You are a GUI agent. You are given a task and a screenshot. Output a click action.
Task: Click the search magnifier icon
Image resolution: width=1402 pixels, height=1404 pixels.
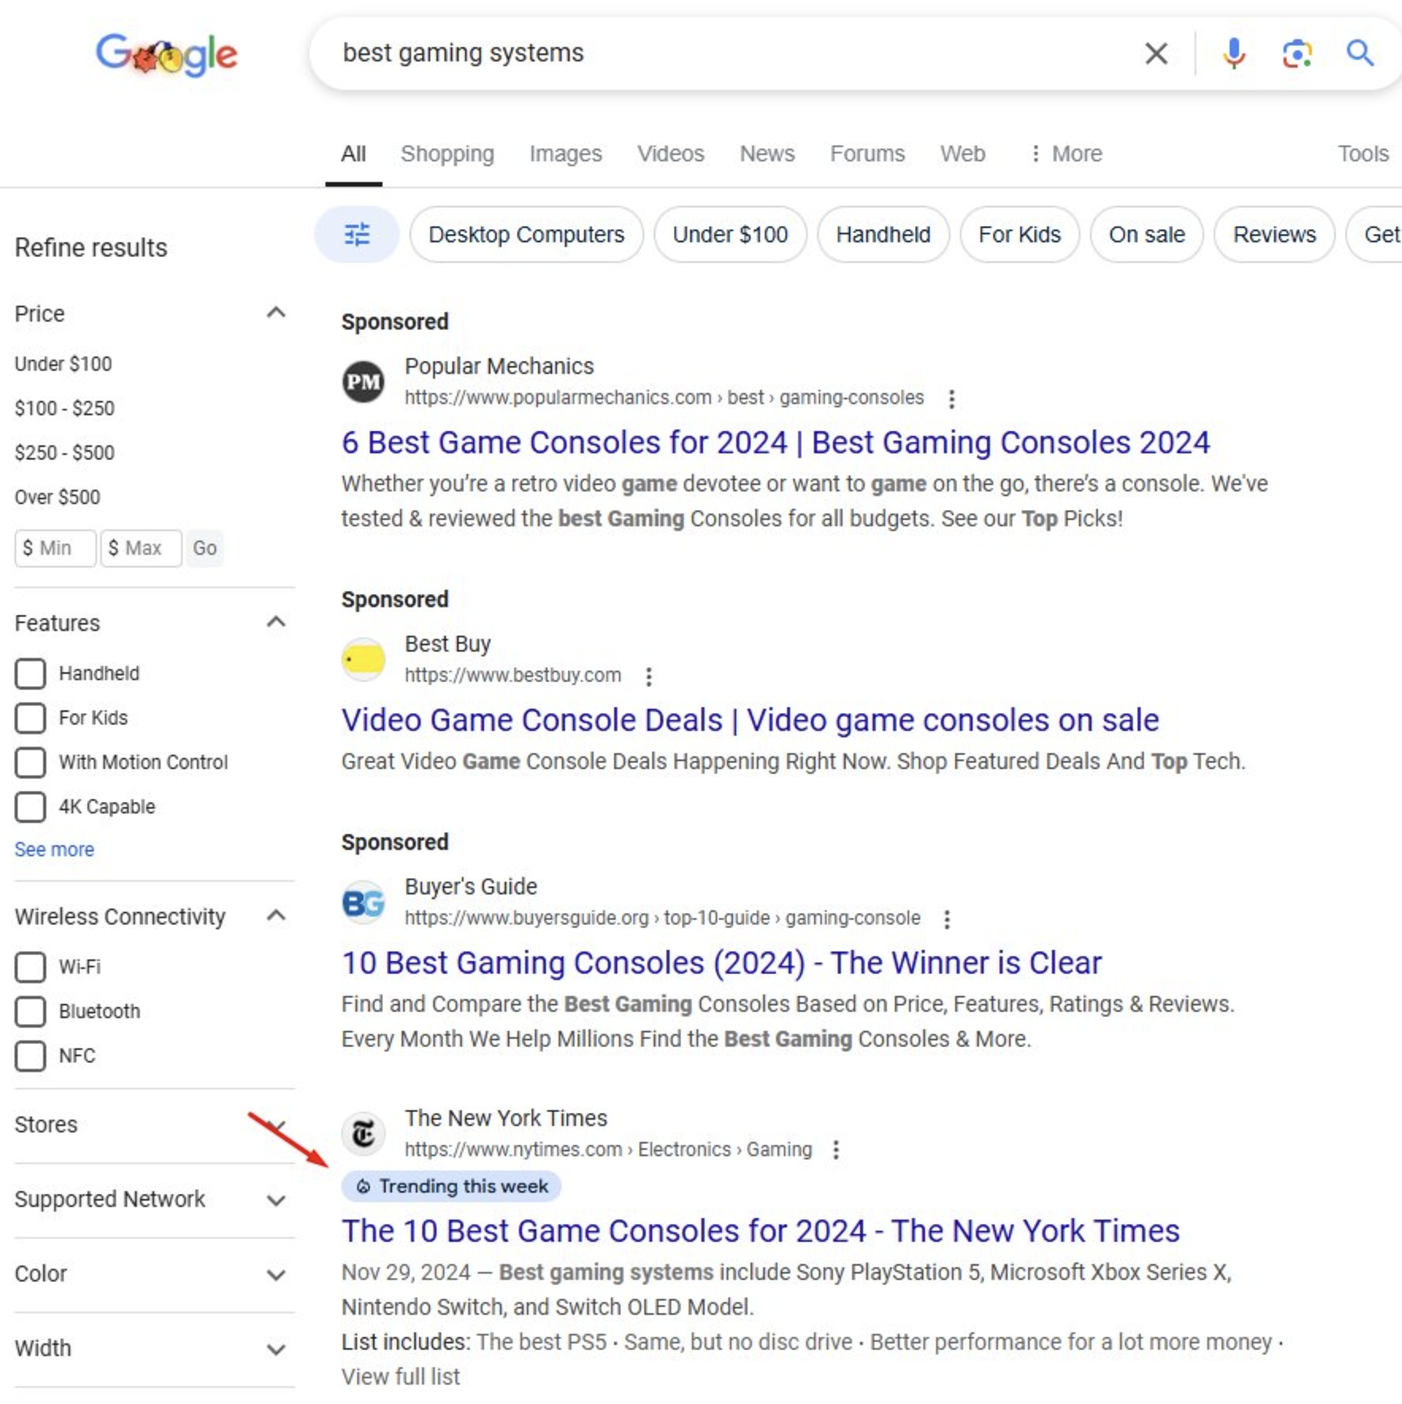tap(1360, 53)
